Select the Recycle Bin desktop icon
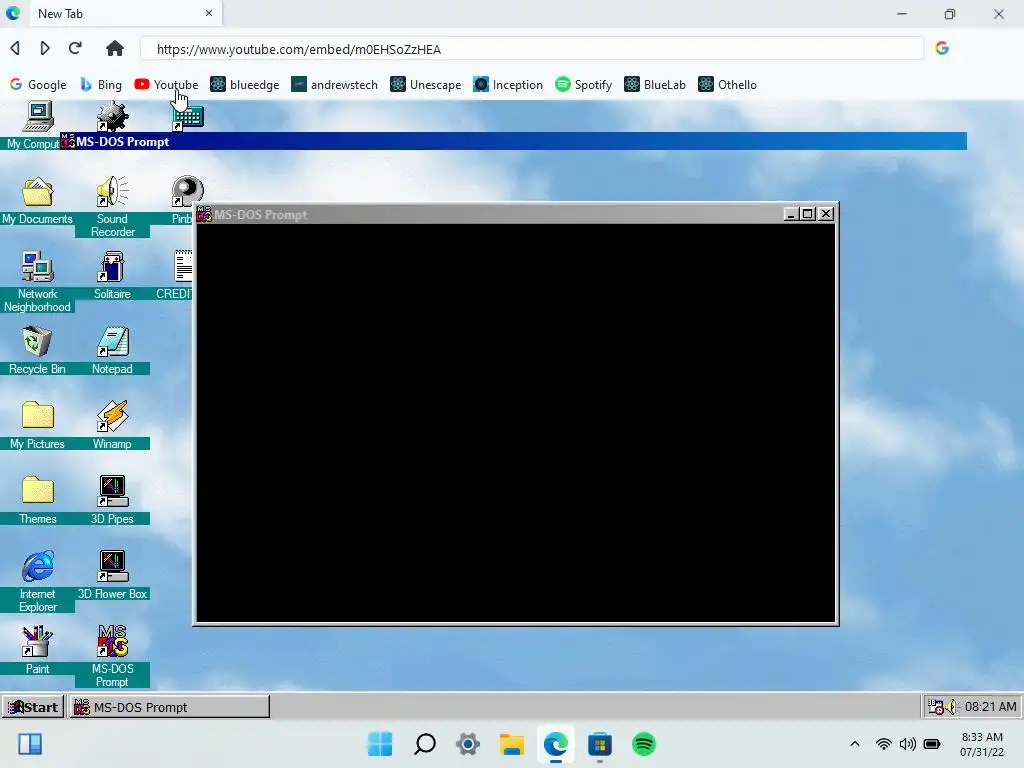The height and width of the screenshot is (768, 1024). tap(37, 351)
